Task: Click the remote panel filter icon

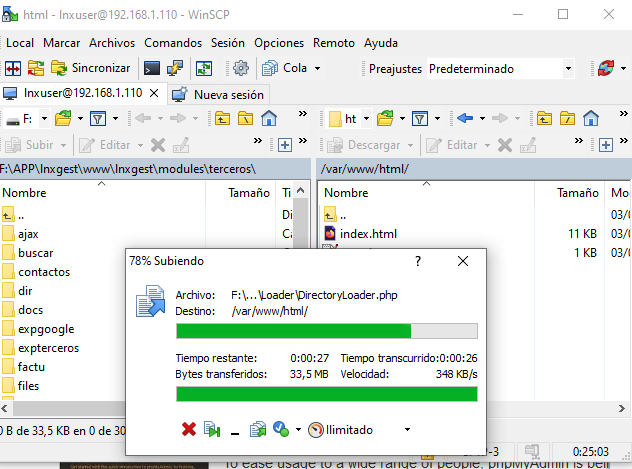Action: pyautogui.click(x=420, y=119)
